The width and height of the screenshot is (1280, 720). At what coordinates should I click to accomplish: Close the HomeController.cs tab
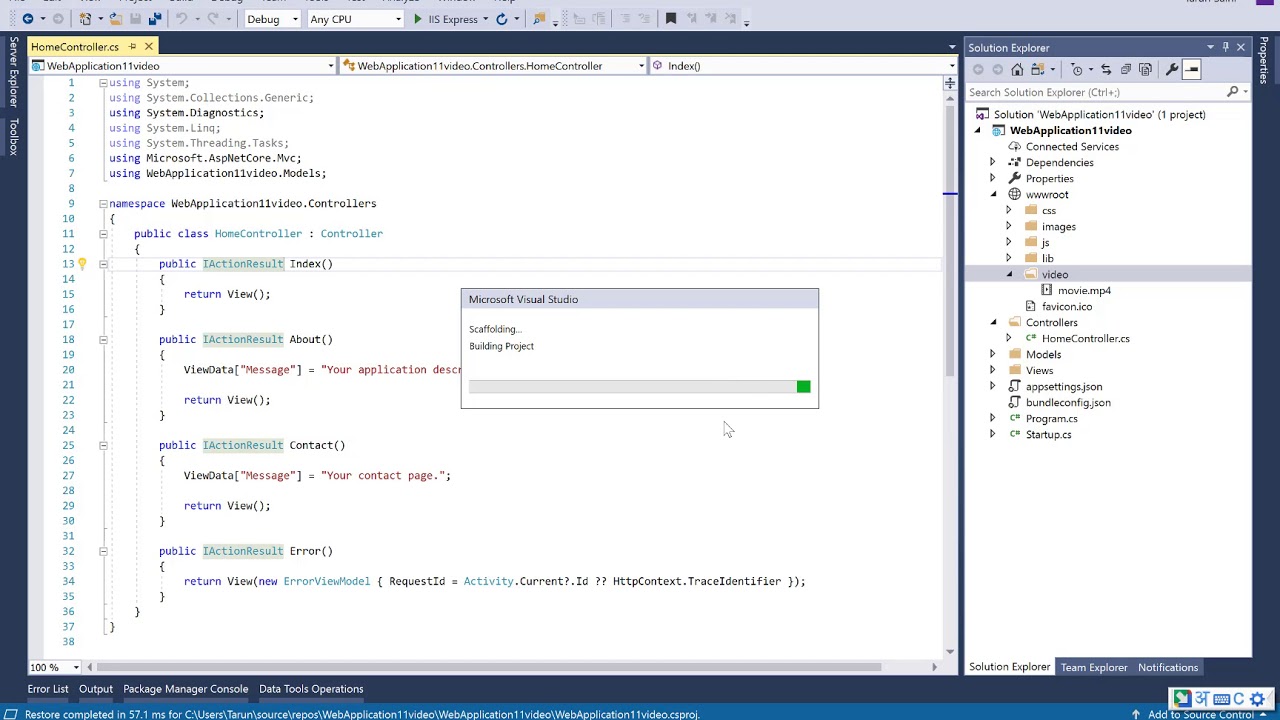pyautogui.click(x=148, y=47)
